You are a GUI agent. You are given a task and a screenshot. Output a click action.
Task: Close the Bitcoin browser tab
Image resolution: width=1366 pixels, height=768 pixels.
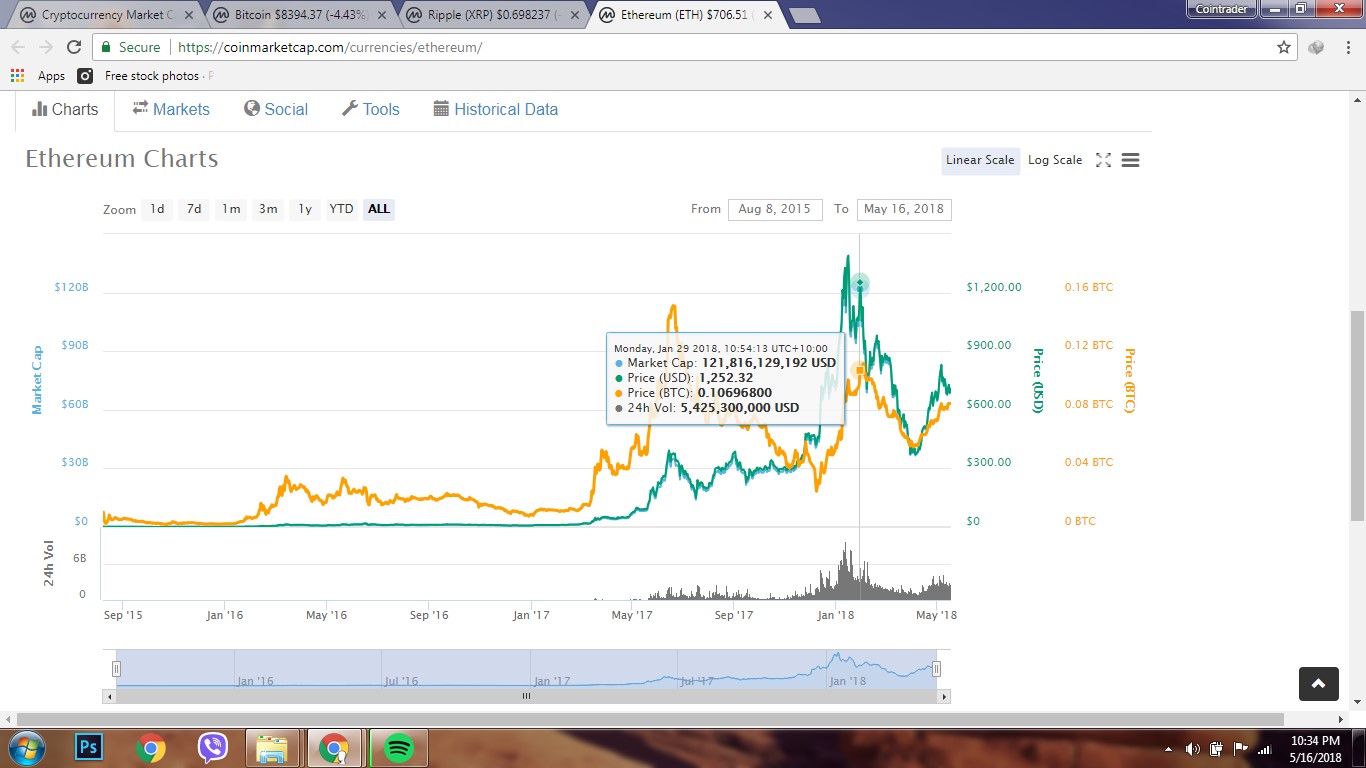[x=381, y=15]
